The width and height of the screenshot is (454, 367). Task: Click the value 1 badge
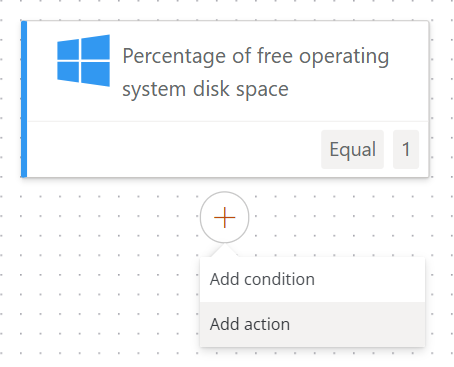[406, 149]
